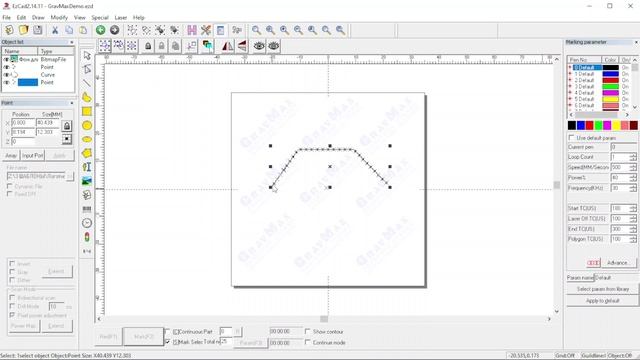Adjust the Loop Count spinner
This screenshot has height=360, width=640.
[x=633, y=157]
